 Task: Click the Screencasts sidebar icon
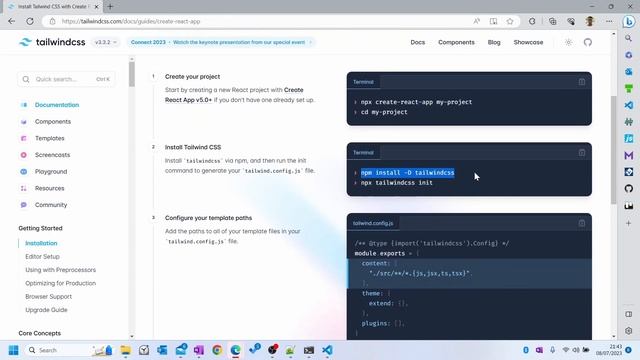click(x=24, y=155)
